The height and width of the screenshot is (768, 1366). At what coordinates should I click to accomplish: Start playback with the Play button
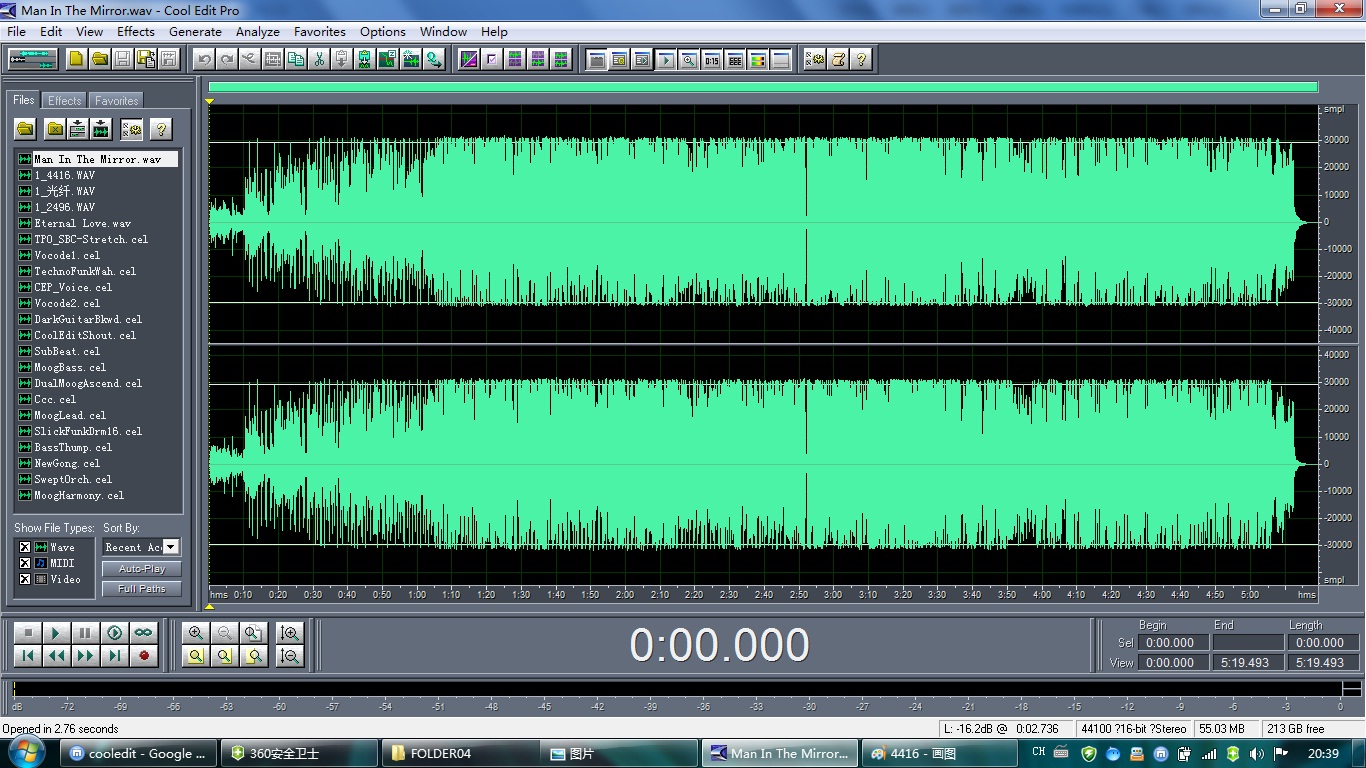pos(57,633)
